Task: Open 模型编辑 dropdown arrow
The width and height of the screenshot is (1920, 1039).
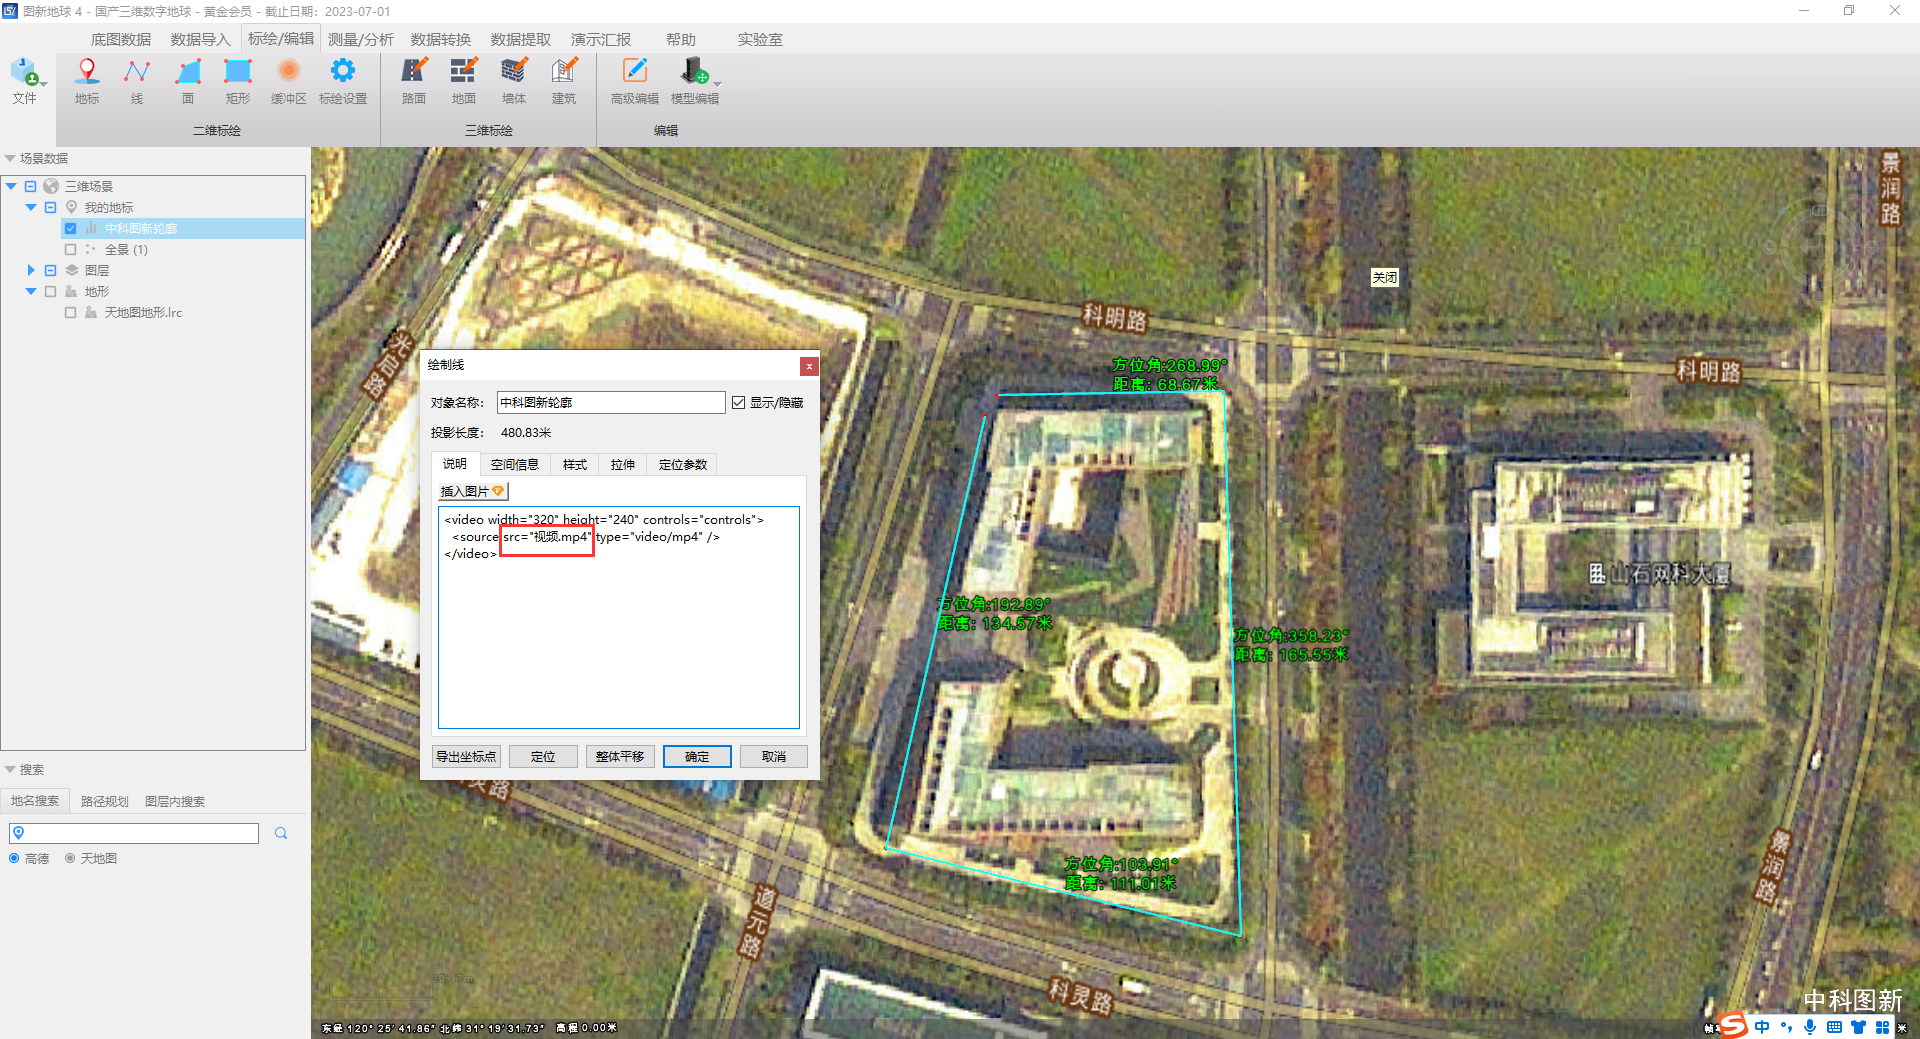Action: (717, 84)
